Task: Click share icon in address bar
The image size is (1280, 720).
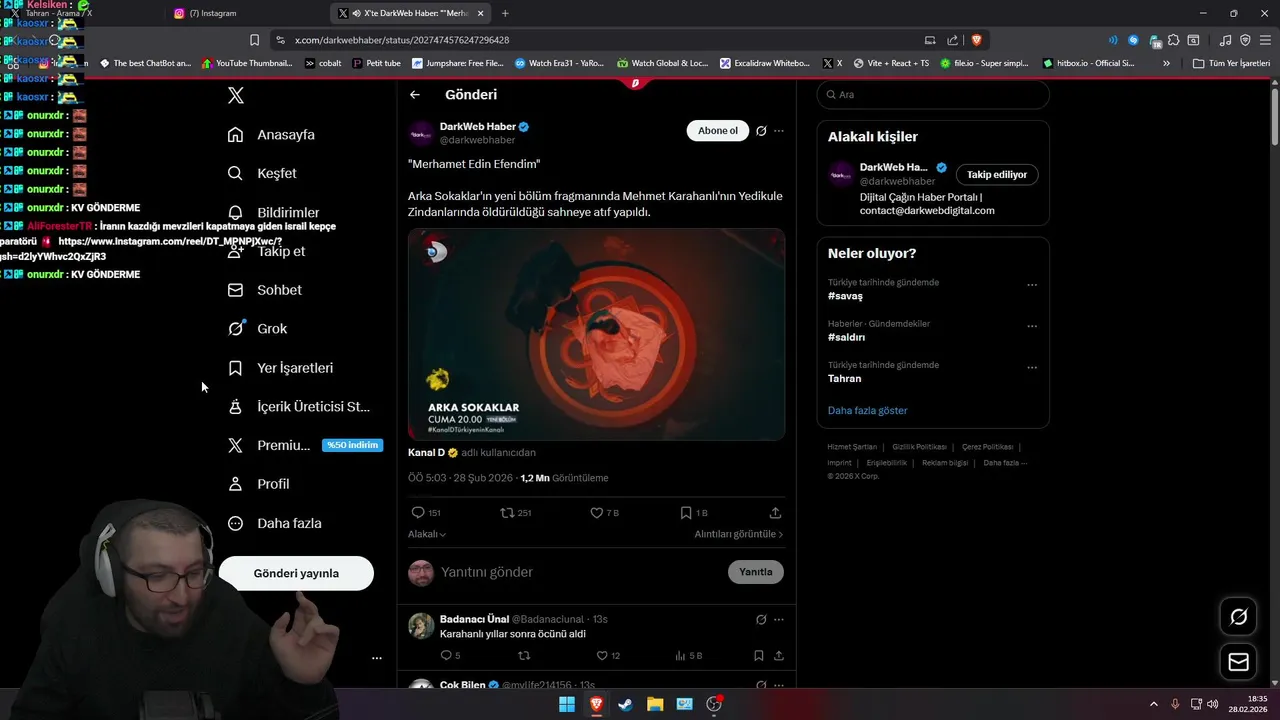Action: pyautogui.click(x=952, y=40)
